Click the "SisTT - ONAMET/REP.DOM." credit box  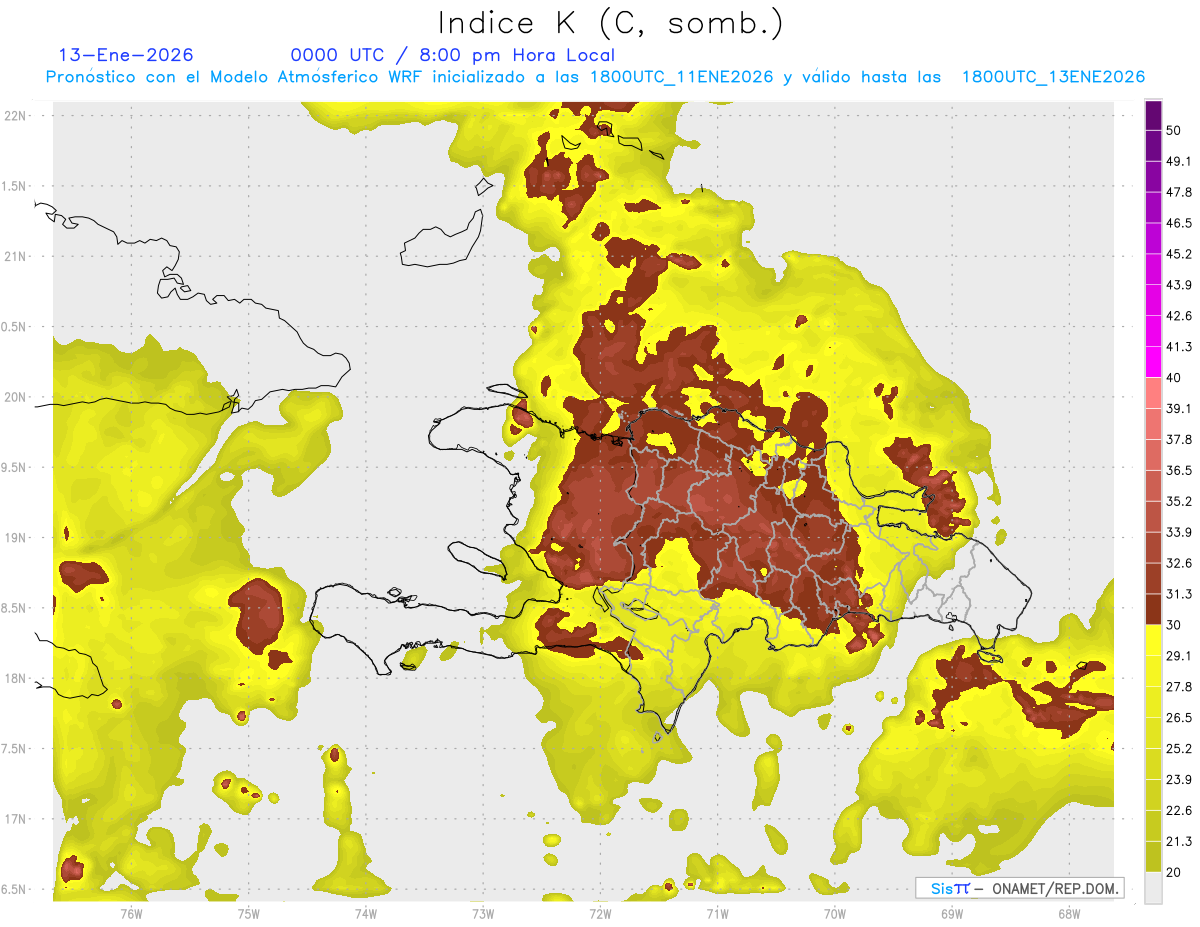pos(1019,888)
